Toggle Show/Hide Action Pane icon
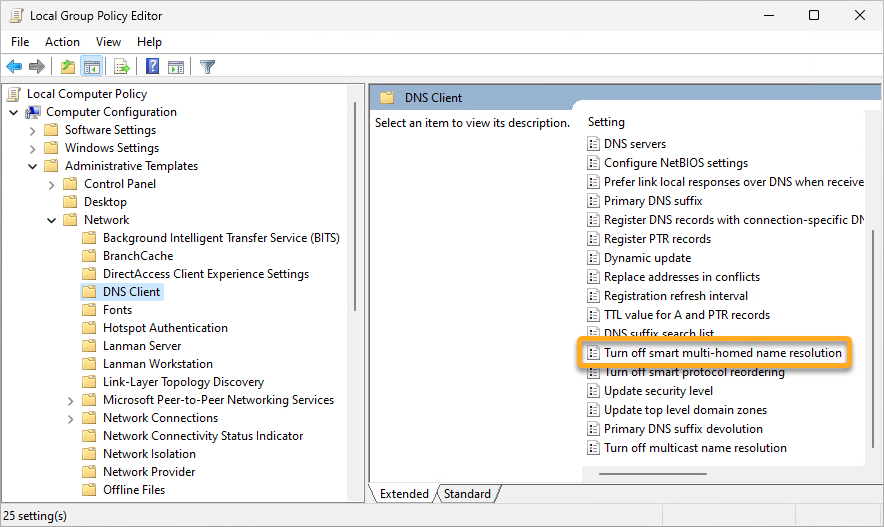The width and height of the screenshot is (884, 527). (176, 67)
